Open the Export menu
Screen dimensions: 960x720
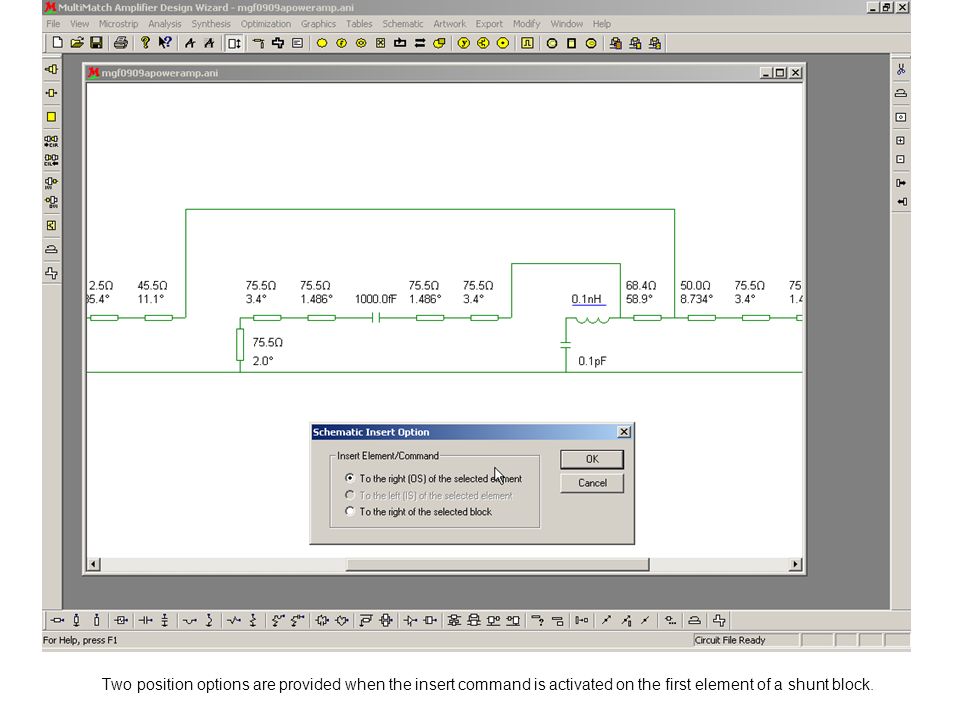(x=489, y=23)
